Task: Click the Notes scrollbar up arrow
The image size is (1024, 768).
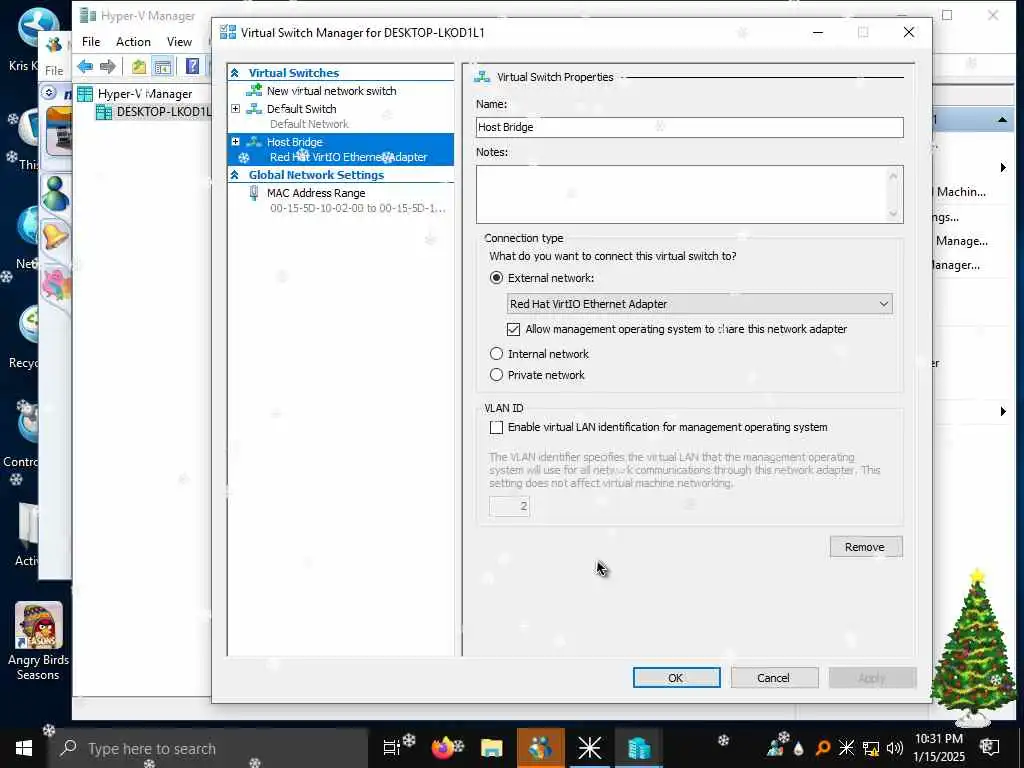Action: click(893, 175)
